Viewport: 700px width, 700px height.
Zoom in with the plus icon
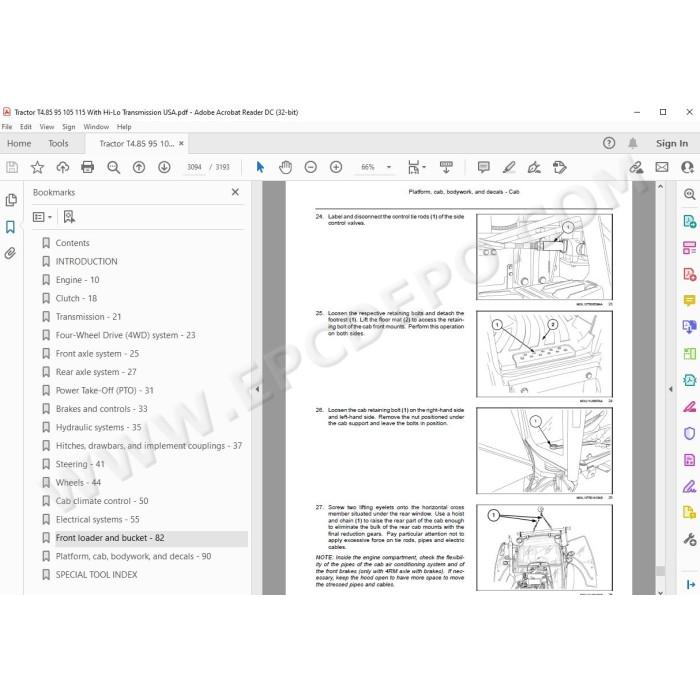pyautogui.click(x=336, y=167)
